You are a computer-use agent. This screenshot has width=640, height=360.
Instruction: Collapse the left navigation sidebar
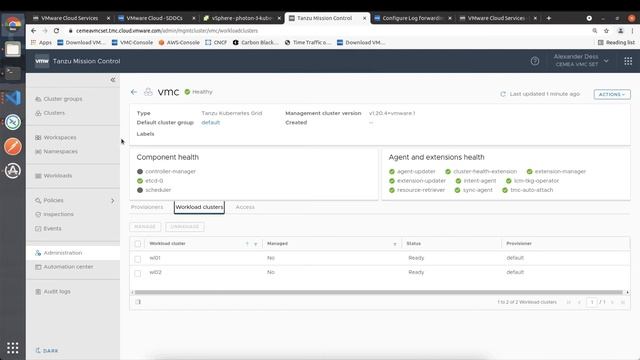click(x=113, y=80)
